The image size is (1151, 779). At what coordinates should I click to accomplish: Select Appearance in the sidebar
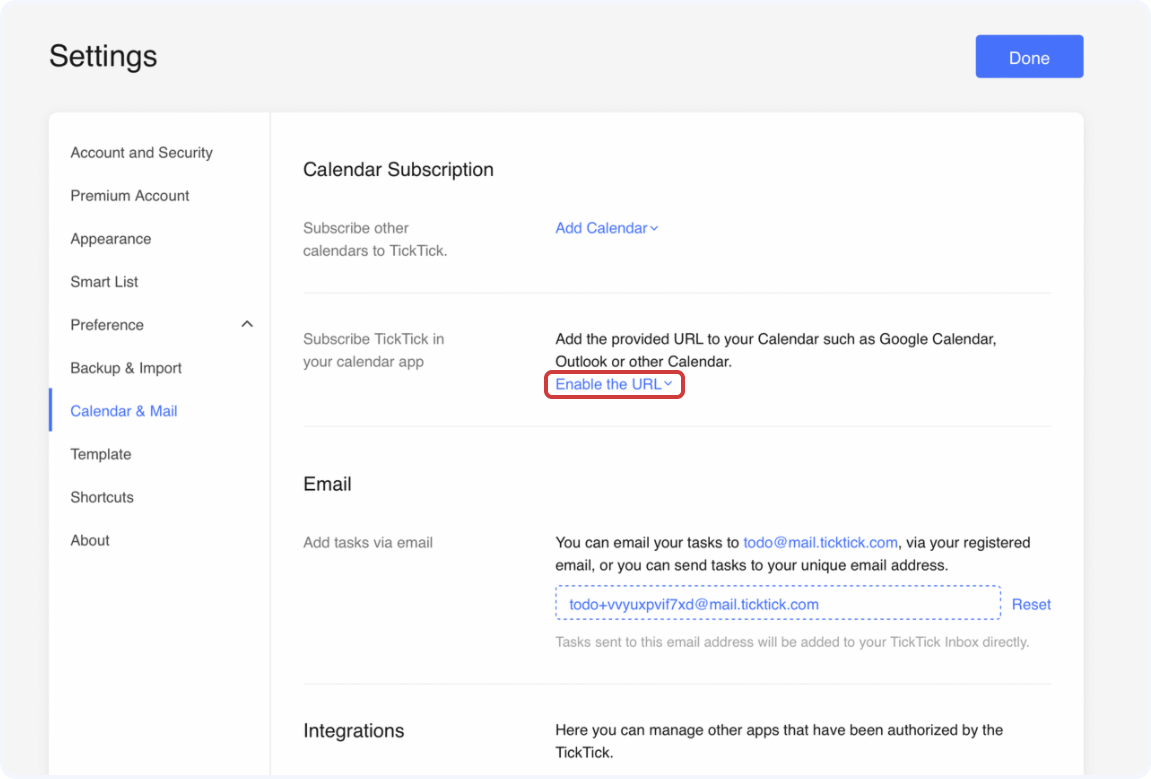pos(111,239)
